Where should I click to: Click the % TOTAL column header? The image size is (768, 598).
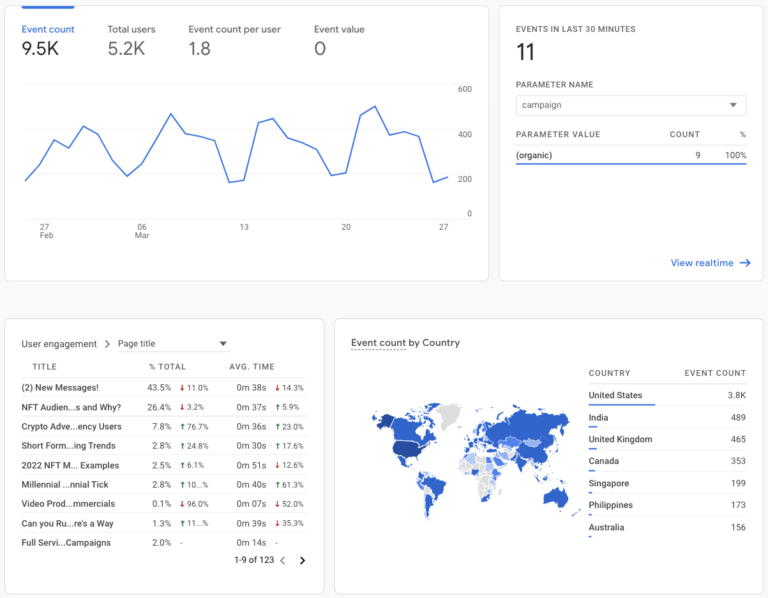coord(167,367)
